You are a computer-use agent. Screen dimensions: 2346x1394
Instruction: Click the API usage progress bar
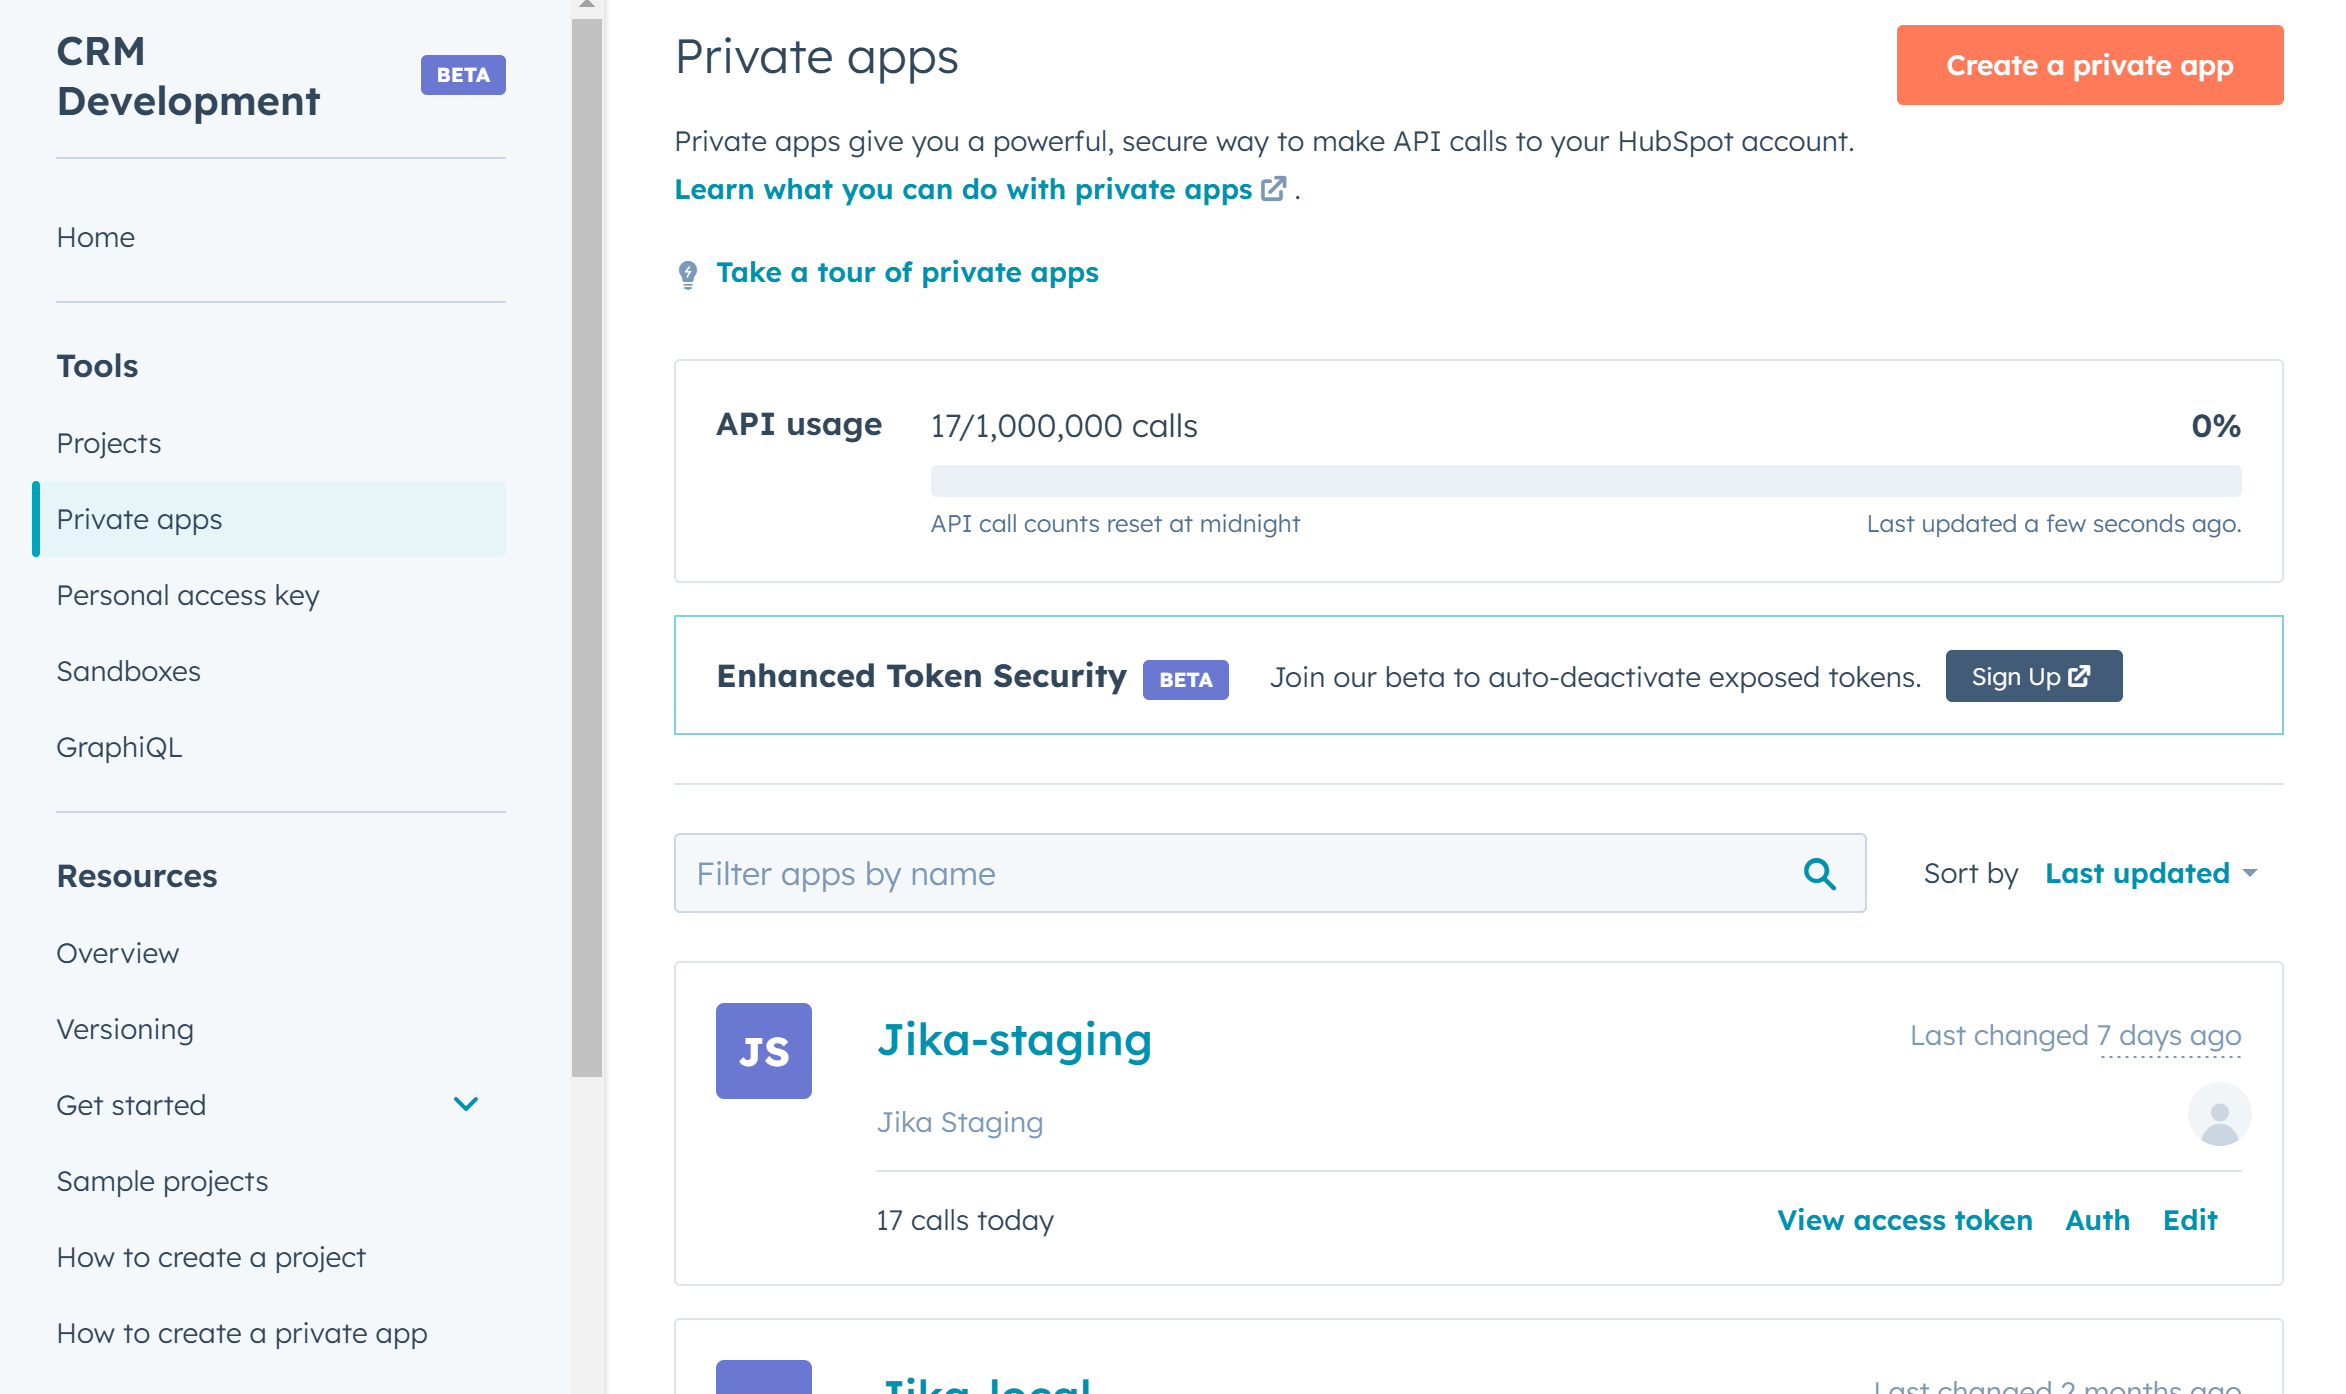[x=1586, y=481]
